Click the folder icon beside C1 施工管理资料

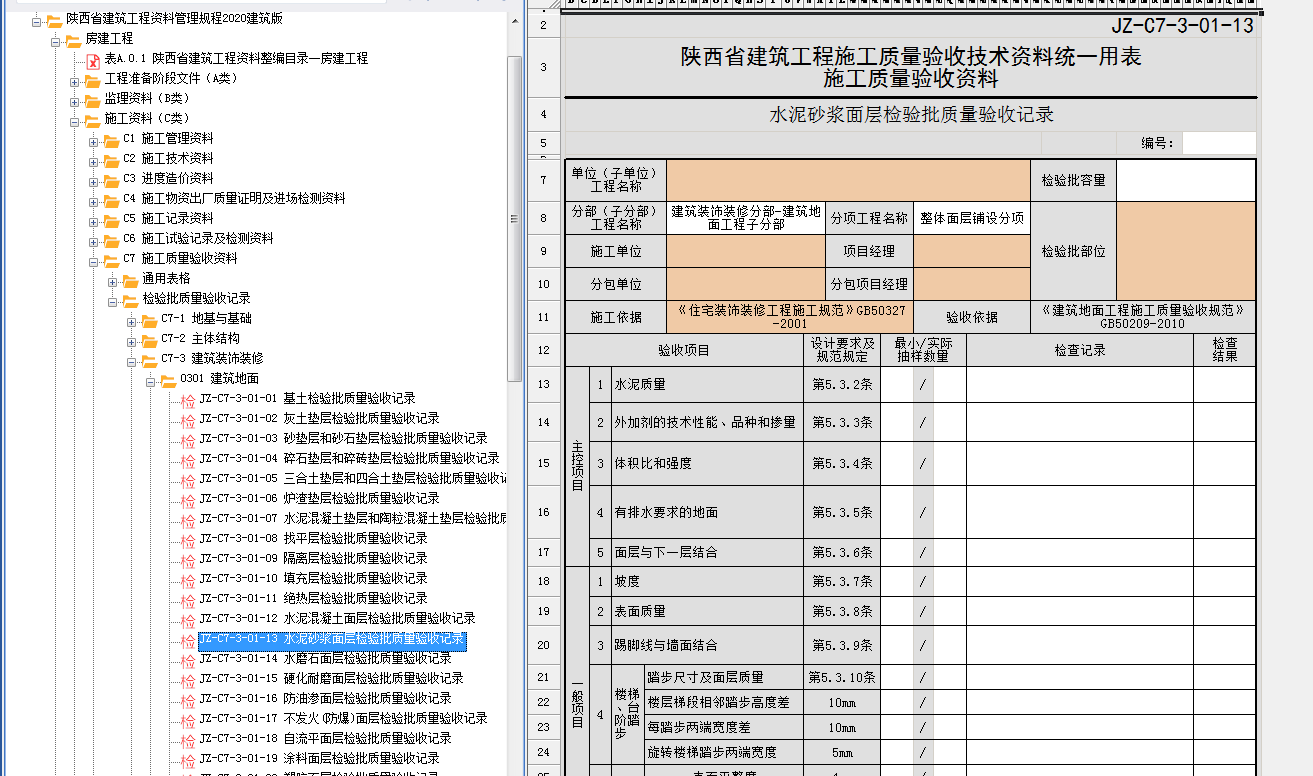111,139
